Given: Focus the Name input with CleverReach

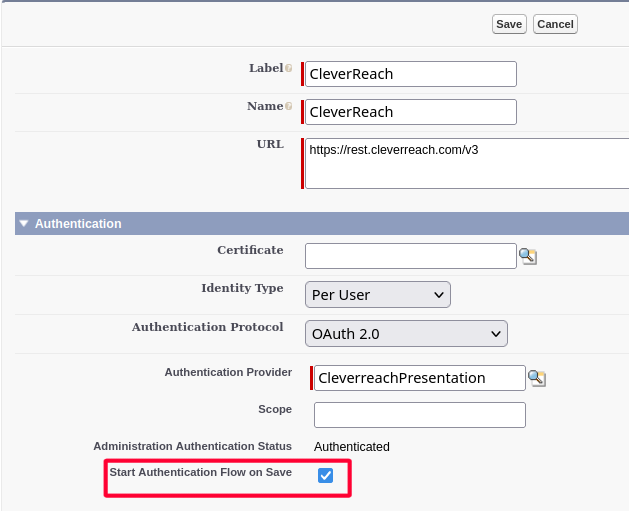Looking at the screenshot, I should point(411,112).
